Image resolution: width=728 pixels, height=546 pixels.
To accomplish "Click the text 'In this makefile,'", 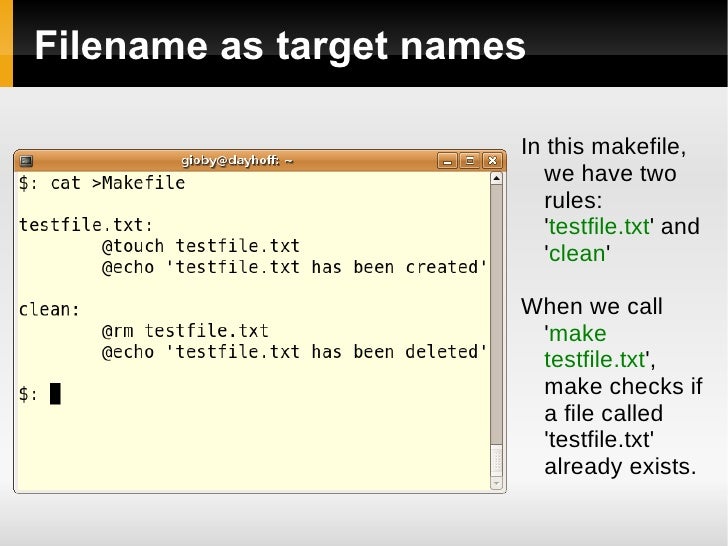I will point(604,147).
